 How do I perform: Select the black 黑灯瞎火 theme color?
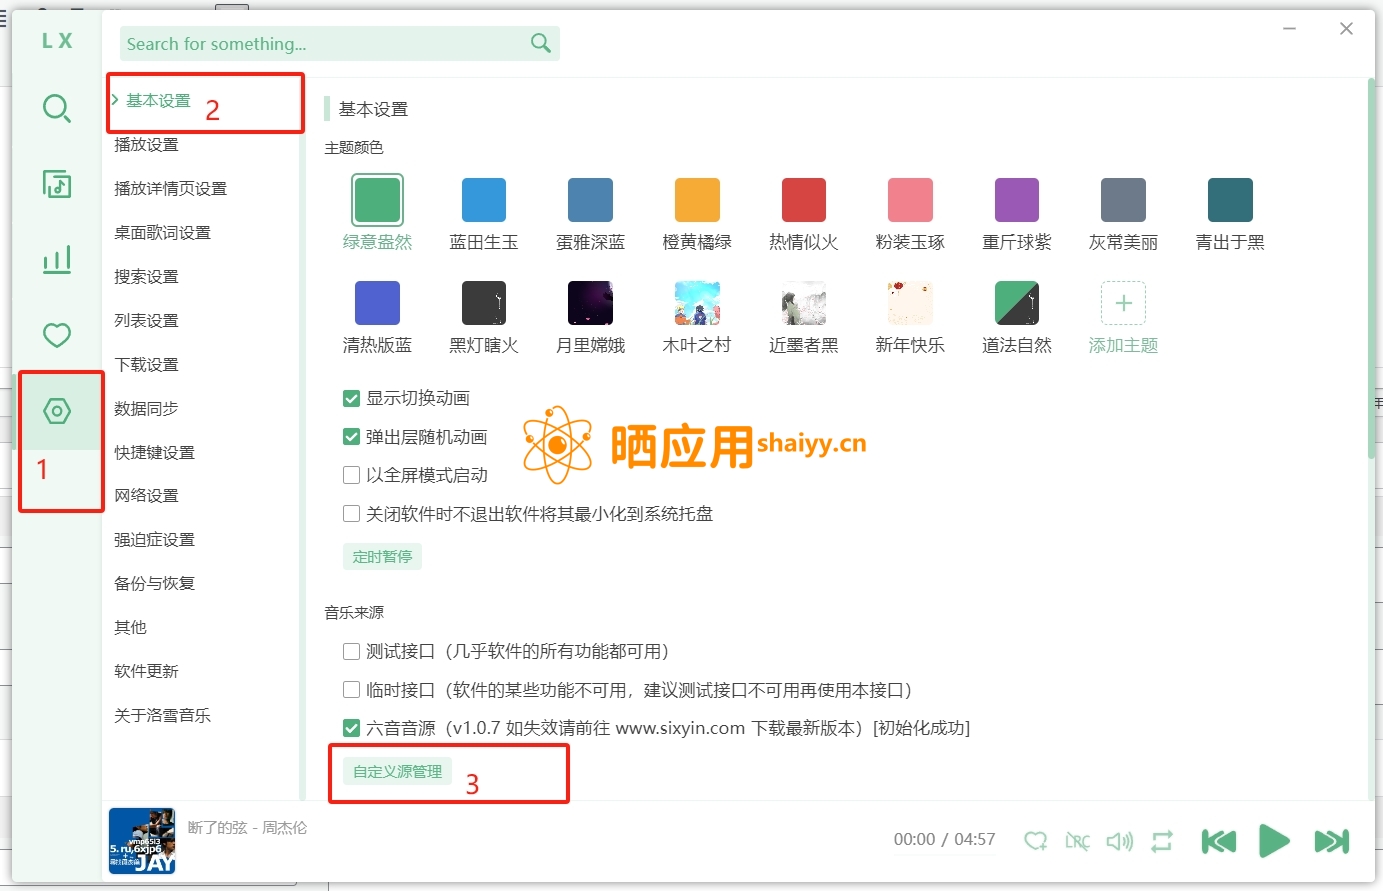click(484, 303)
